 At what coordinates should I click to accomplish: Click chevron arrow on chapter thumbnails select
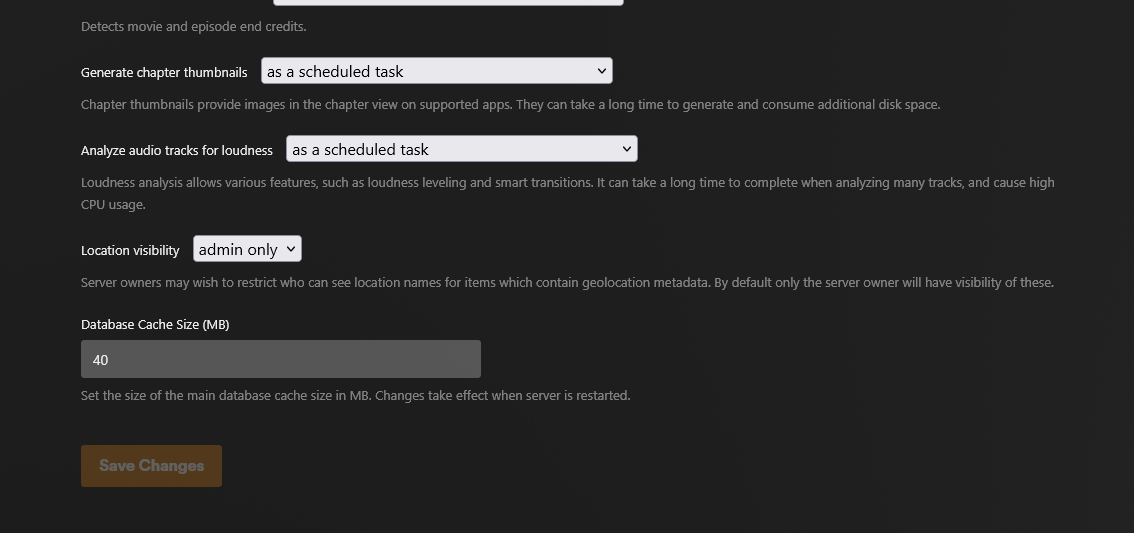click(601, 71)
